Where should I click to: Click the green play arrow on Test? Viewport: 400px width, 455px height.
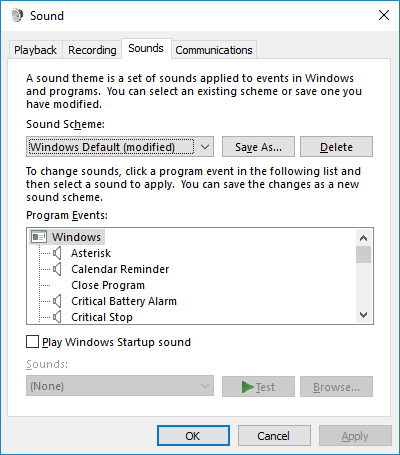click(x=248, y=387)
